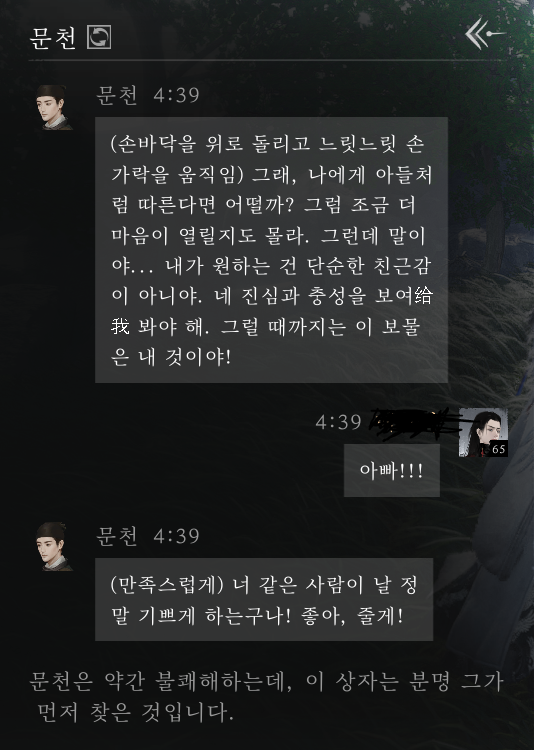
Task: Click the reset conversation icon beside 문천 title
Action: [x=99, y=37]
